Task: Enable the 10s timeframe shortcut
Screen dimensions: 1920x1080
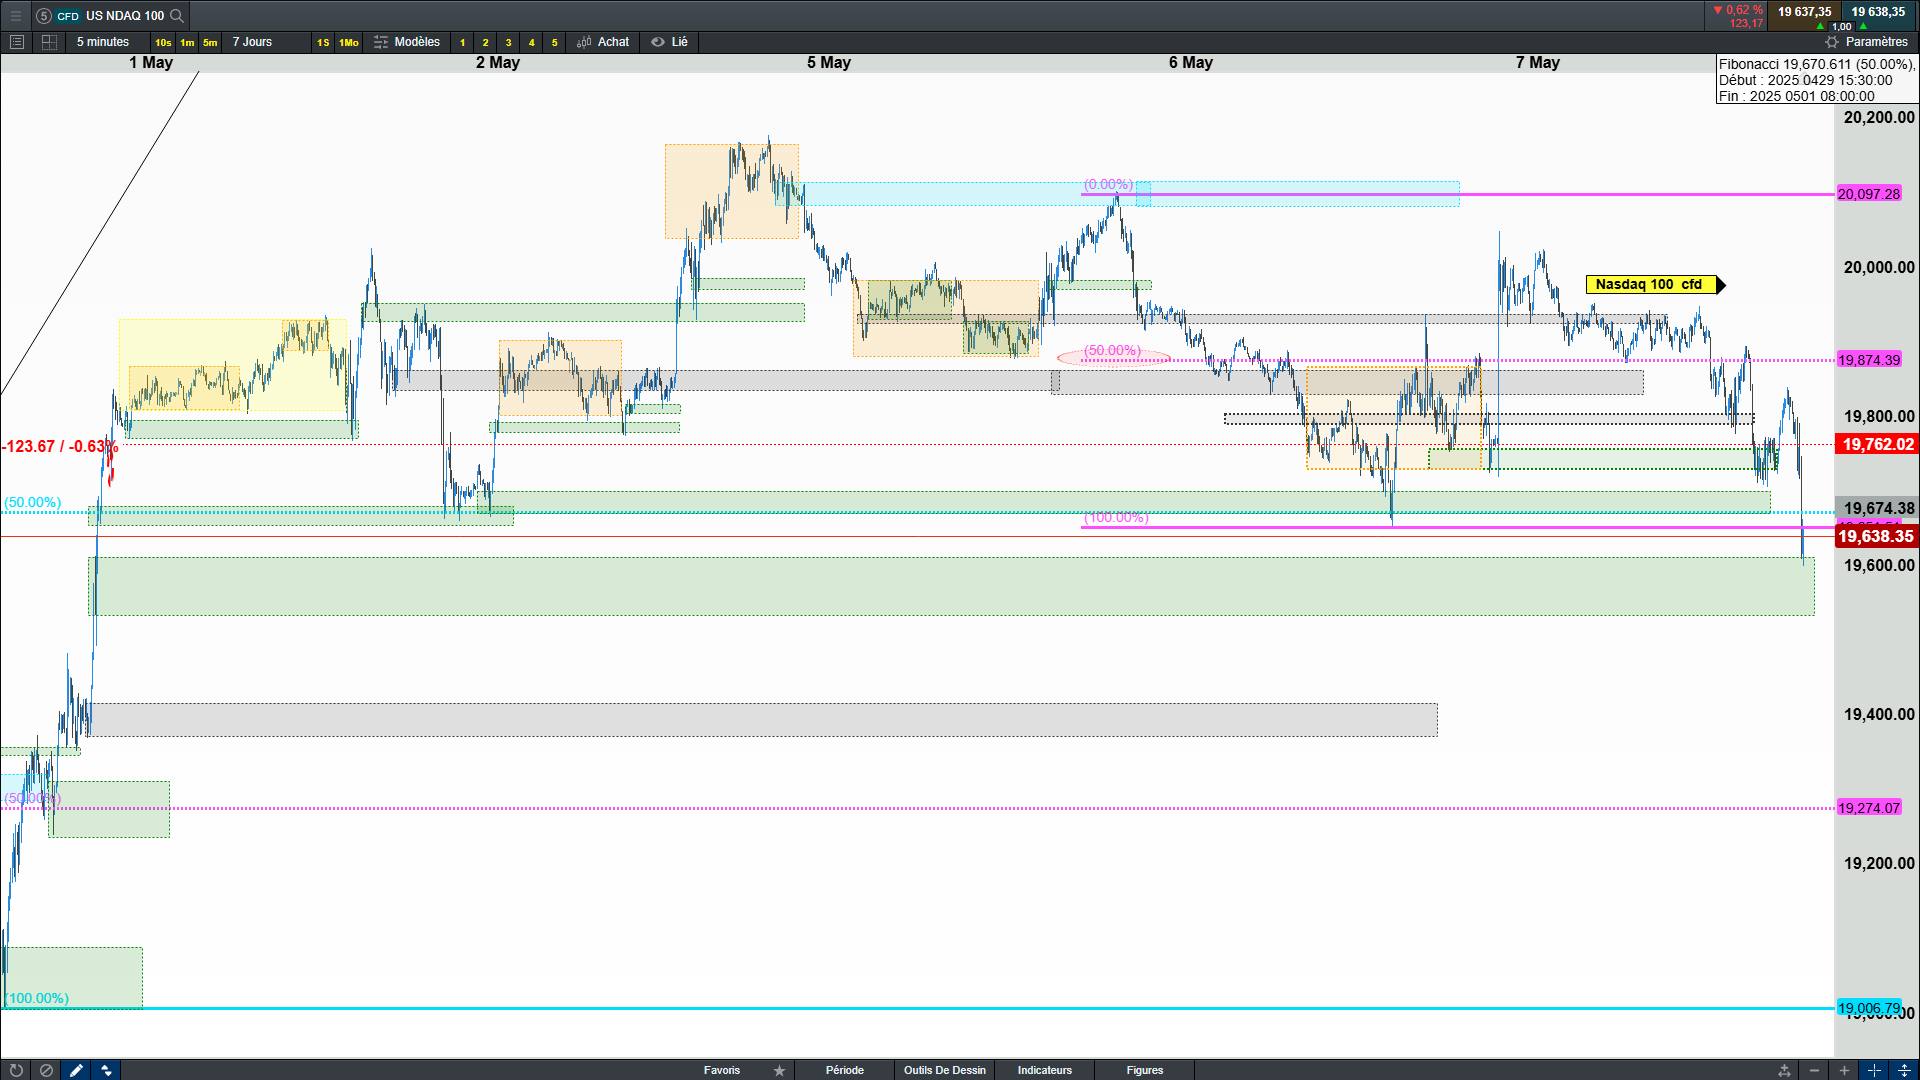Action: (162, 42)
